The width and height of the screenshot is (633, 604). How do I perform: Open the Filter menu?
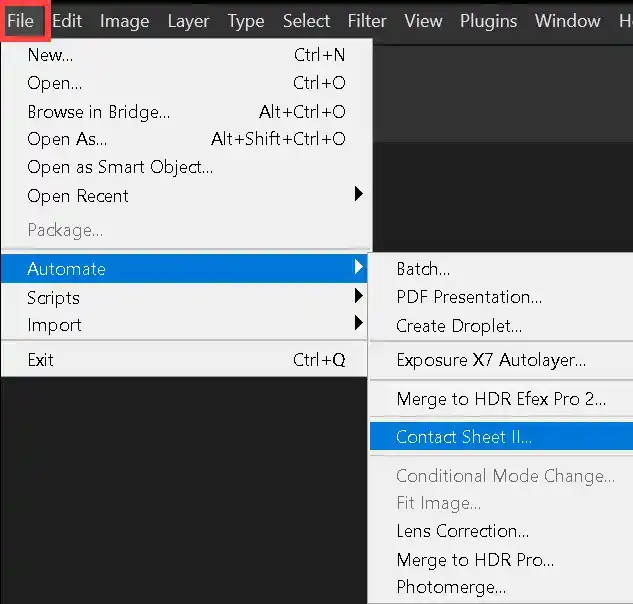tap(367, 20)
